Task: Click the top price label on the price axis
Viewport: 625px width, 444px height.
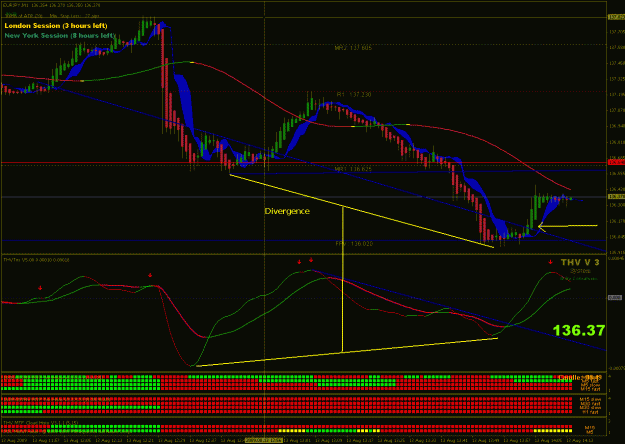Action: pyautogui.click(x=616, y=17)
